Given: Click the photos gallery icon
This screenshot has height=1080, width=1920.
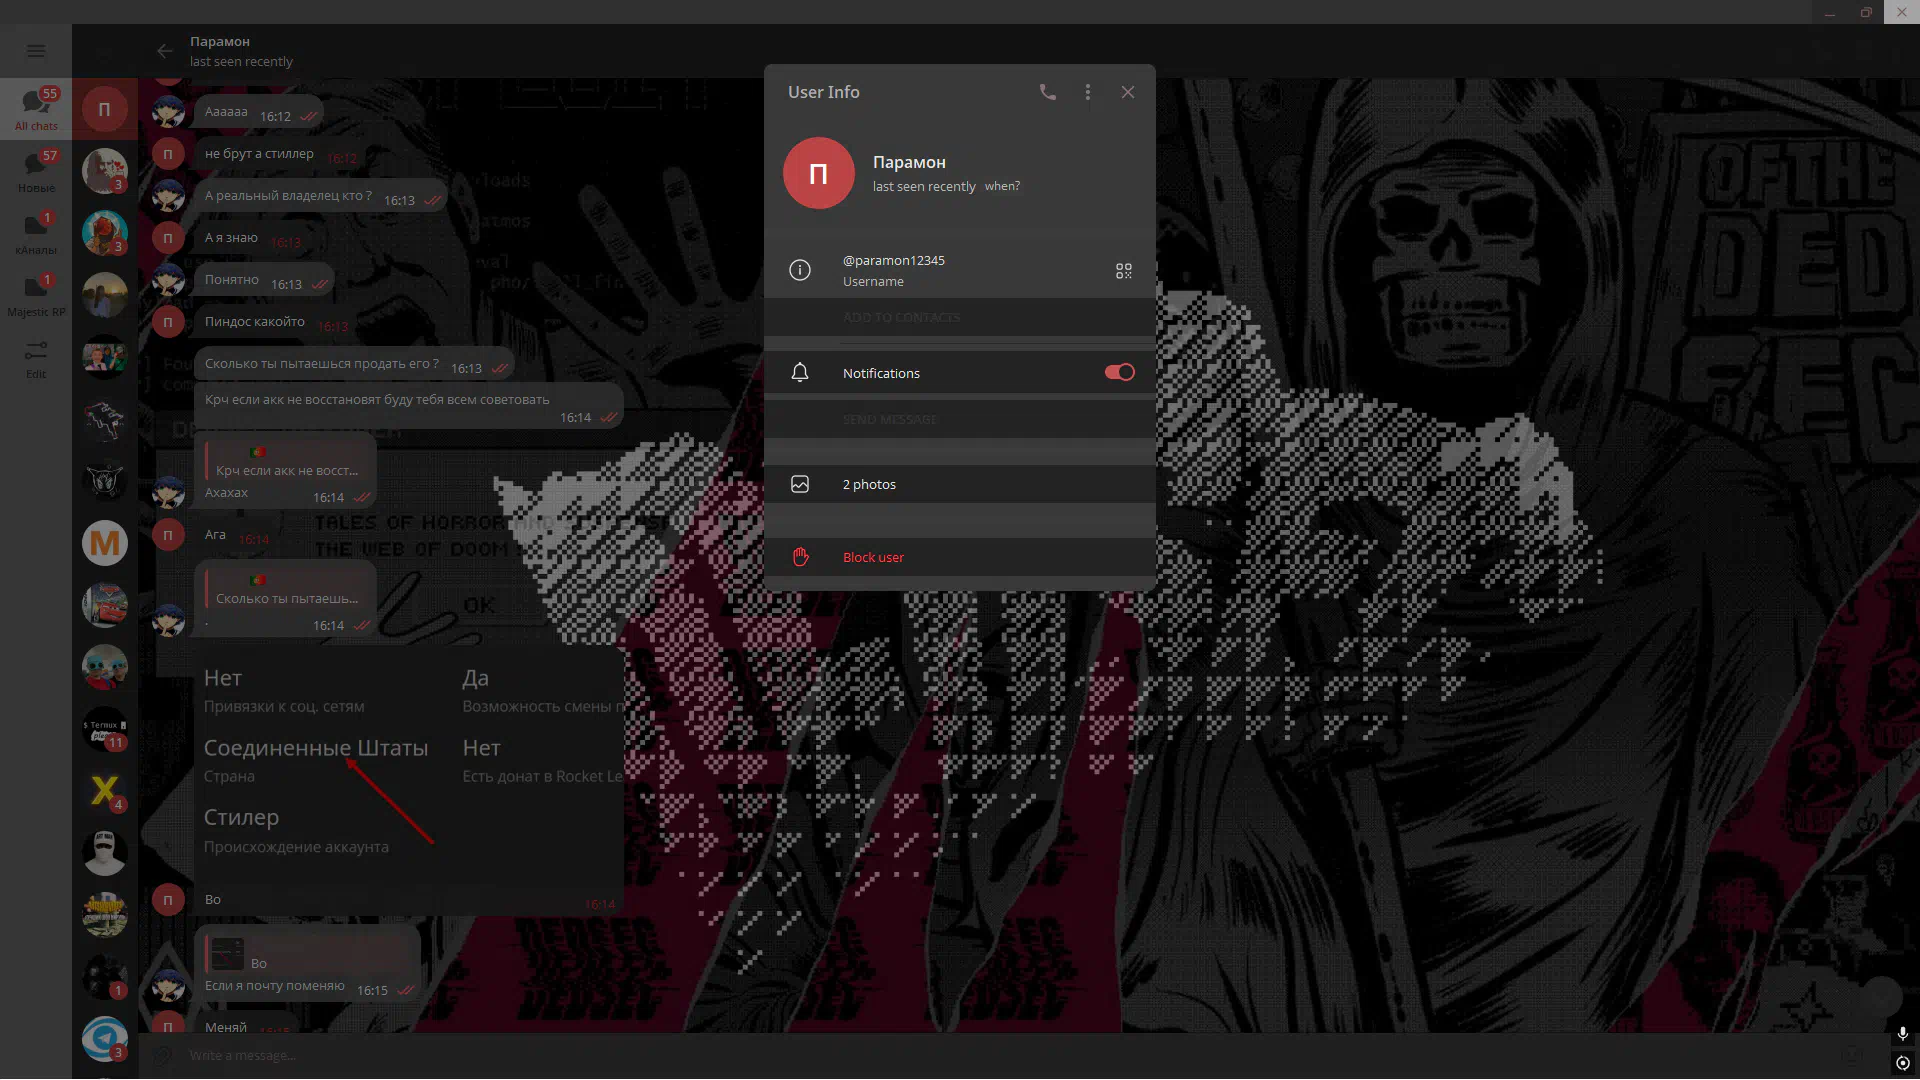Looking at the screenshot, I should pyautogui.click(x=800, y=484).
